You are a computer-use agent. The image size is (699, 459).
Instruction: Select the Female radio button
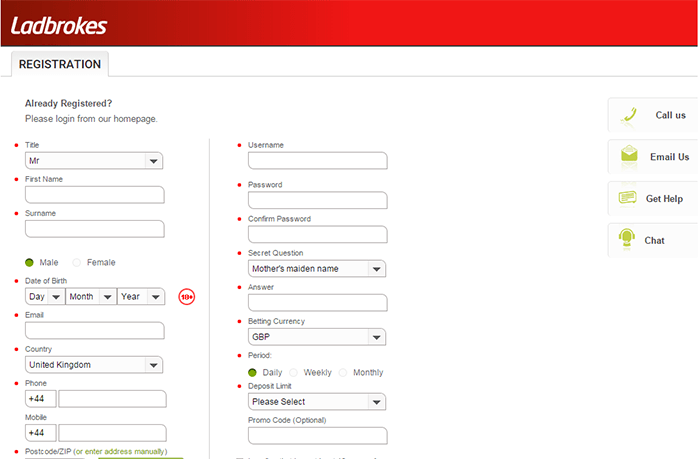[x=77, y=262]
